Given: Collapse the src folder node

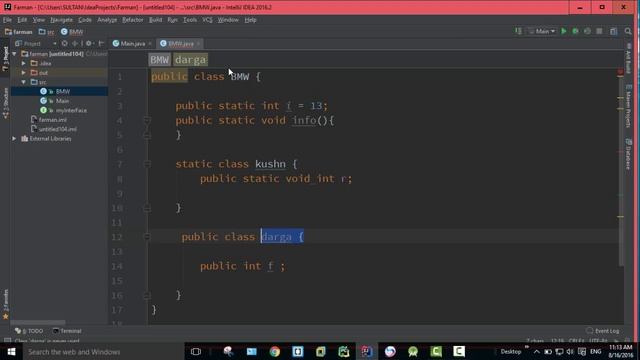Looking at the screenshot, I should (24, 82).
